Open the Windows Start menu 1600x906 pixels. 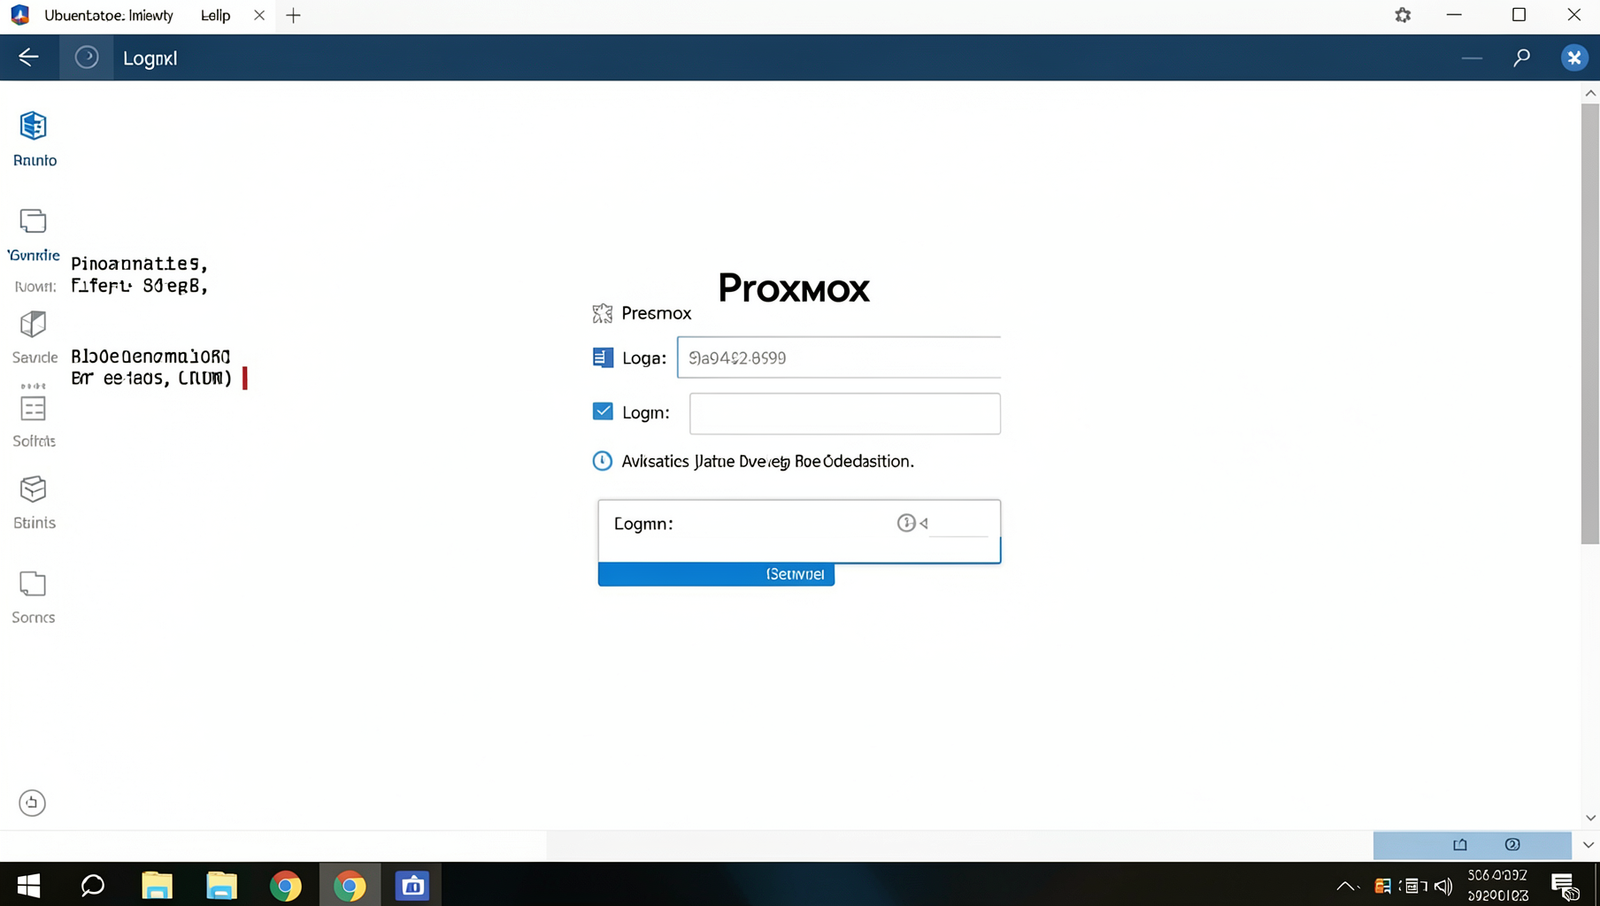[28, 886]
